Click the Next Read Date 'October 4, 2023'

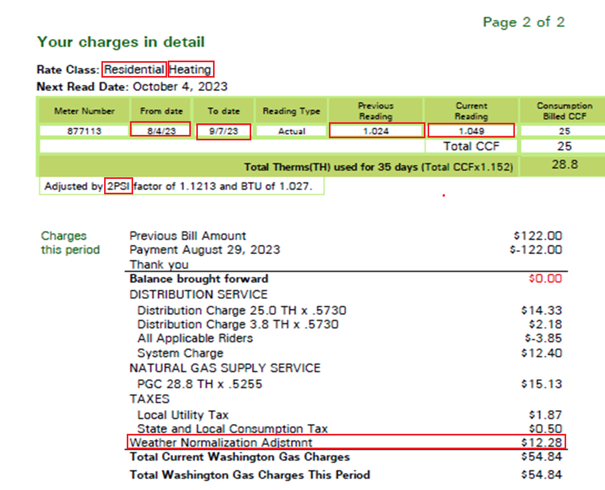click(180, 86)
